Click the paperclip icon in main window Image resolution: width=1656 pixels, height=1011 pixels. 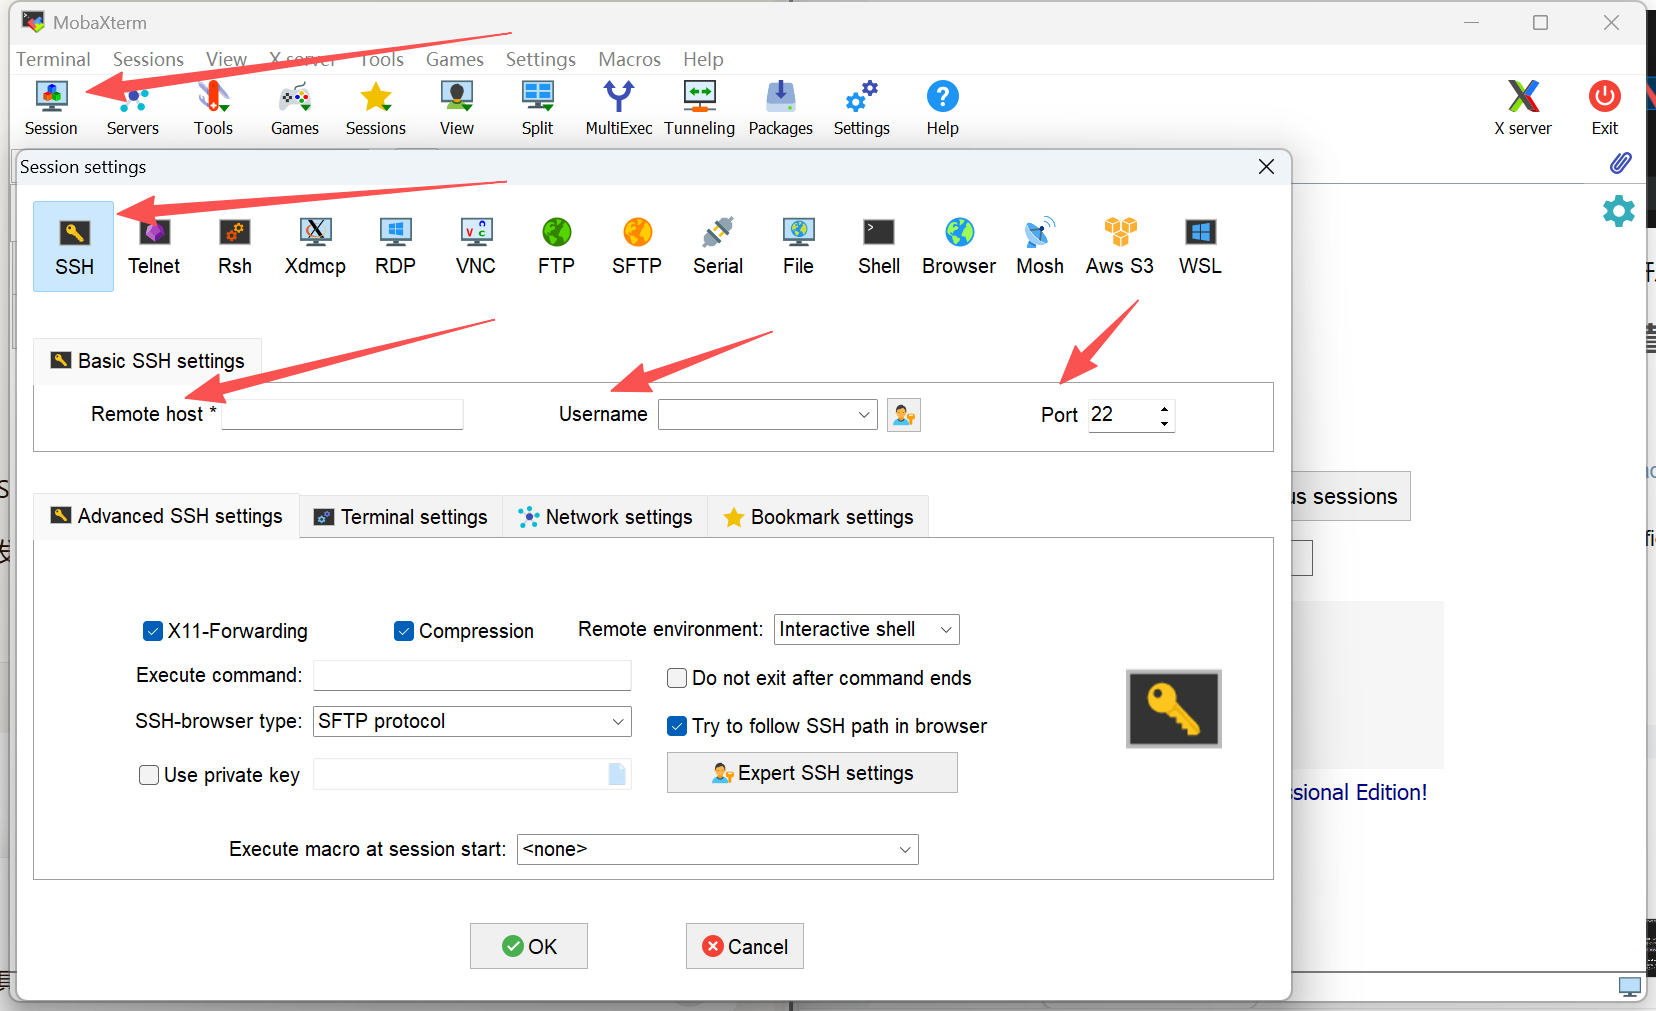pyautogui.click(x=1620, y=163)
